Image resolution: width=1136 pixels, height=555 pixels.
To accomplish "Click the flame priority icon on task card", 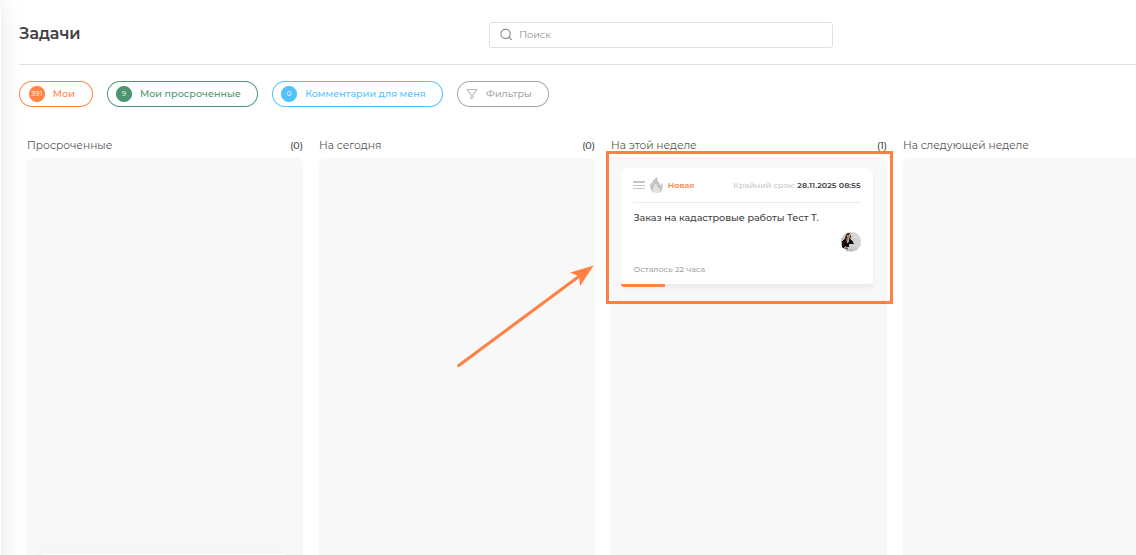I will (656, 185).
